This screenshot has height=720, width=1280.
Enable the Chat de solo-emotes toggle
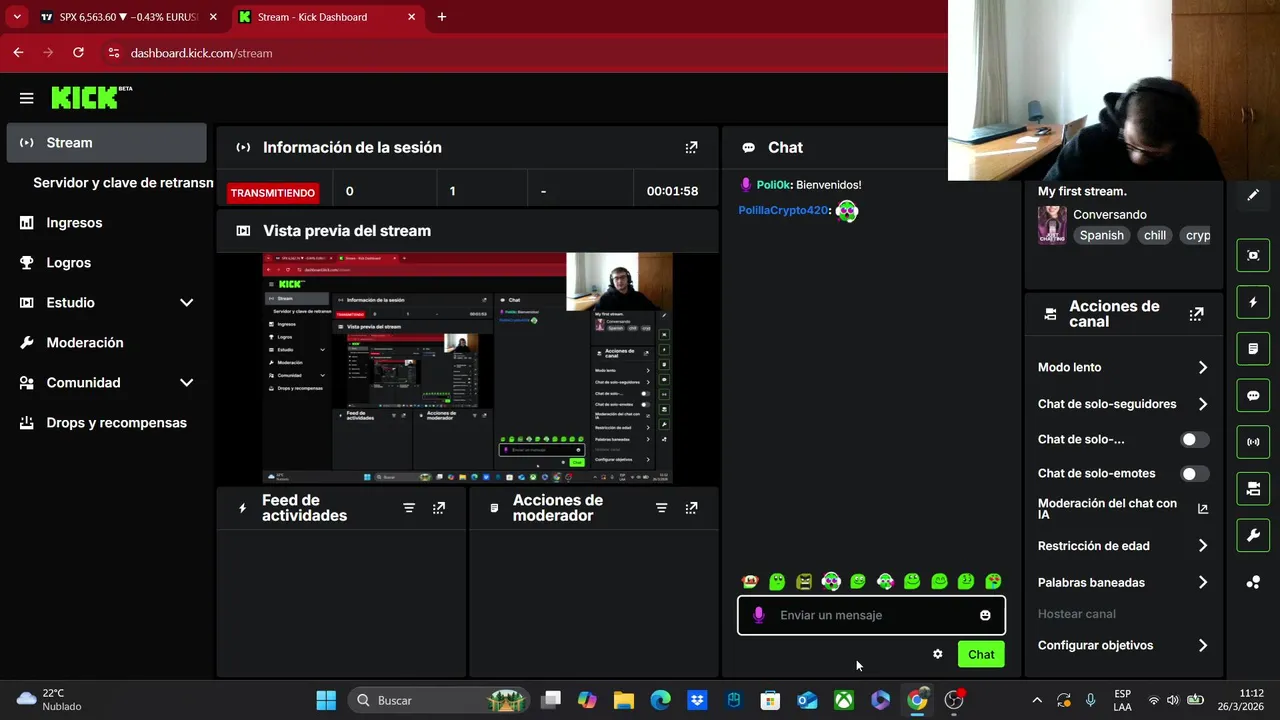[x=1194, y=473]
